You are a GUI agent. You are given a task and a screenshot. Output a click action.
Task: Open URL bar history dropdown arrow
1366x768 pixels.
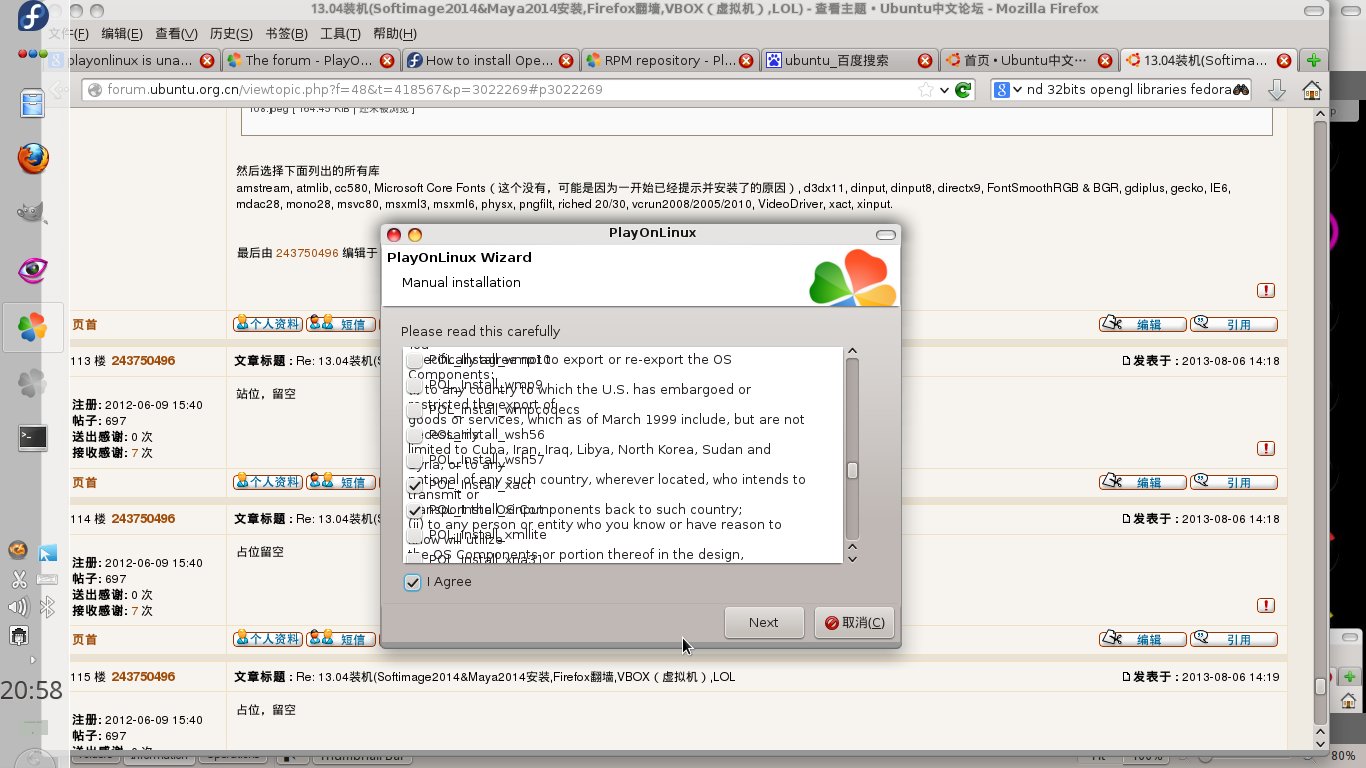click(945, 90)
